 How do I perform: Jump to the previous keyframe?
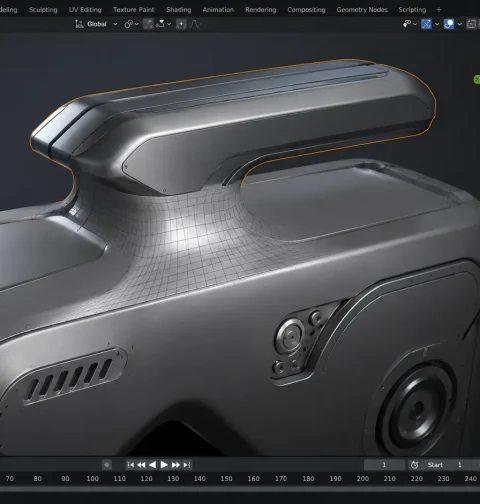(141, 465)
